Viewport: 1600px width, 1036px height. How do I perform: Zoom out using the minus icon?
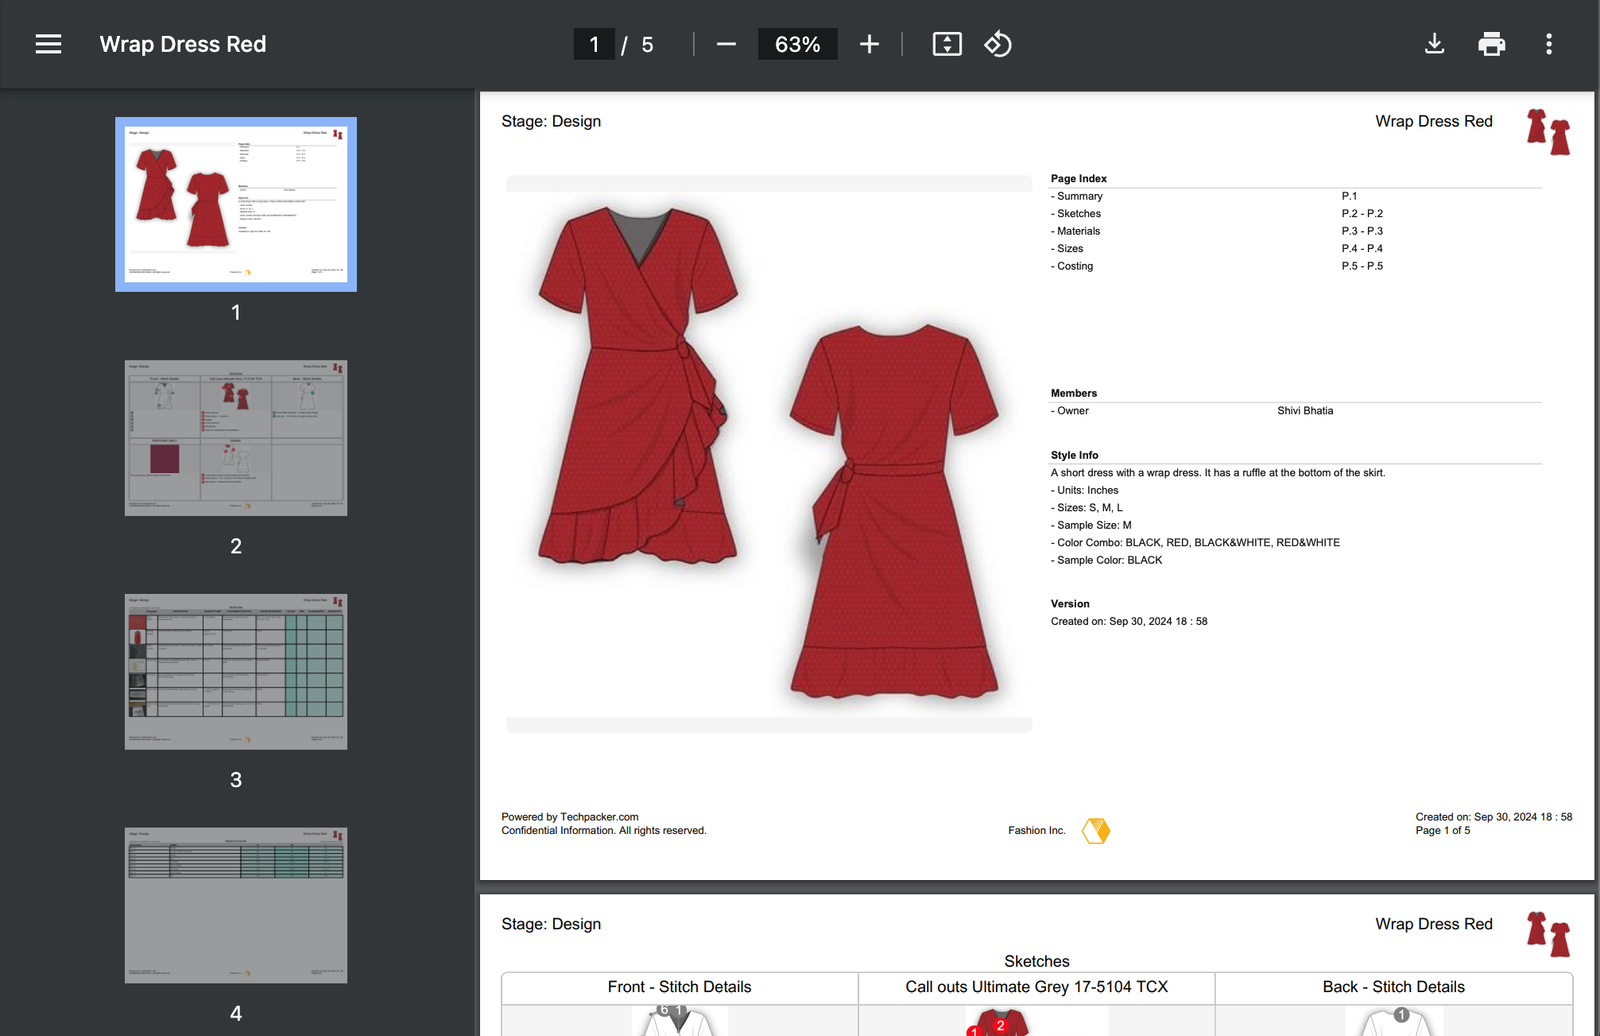[x=726, y=44]
